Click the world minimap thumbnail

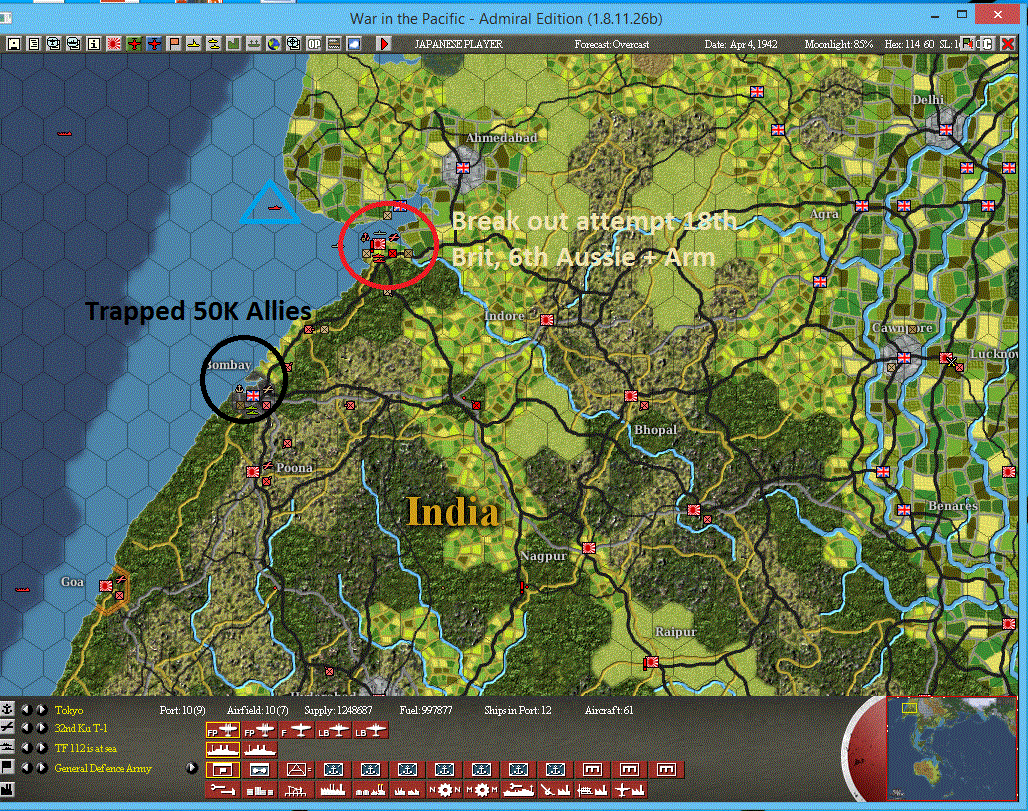(951, 748)
